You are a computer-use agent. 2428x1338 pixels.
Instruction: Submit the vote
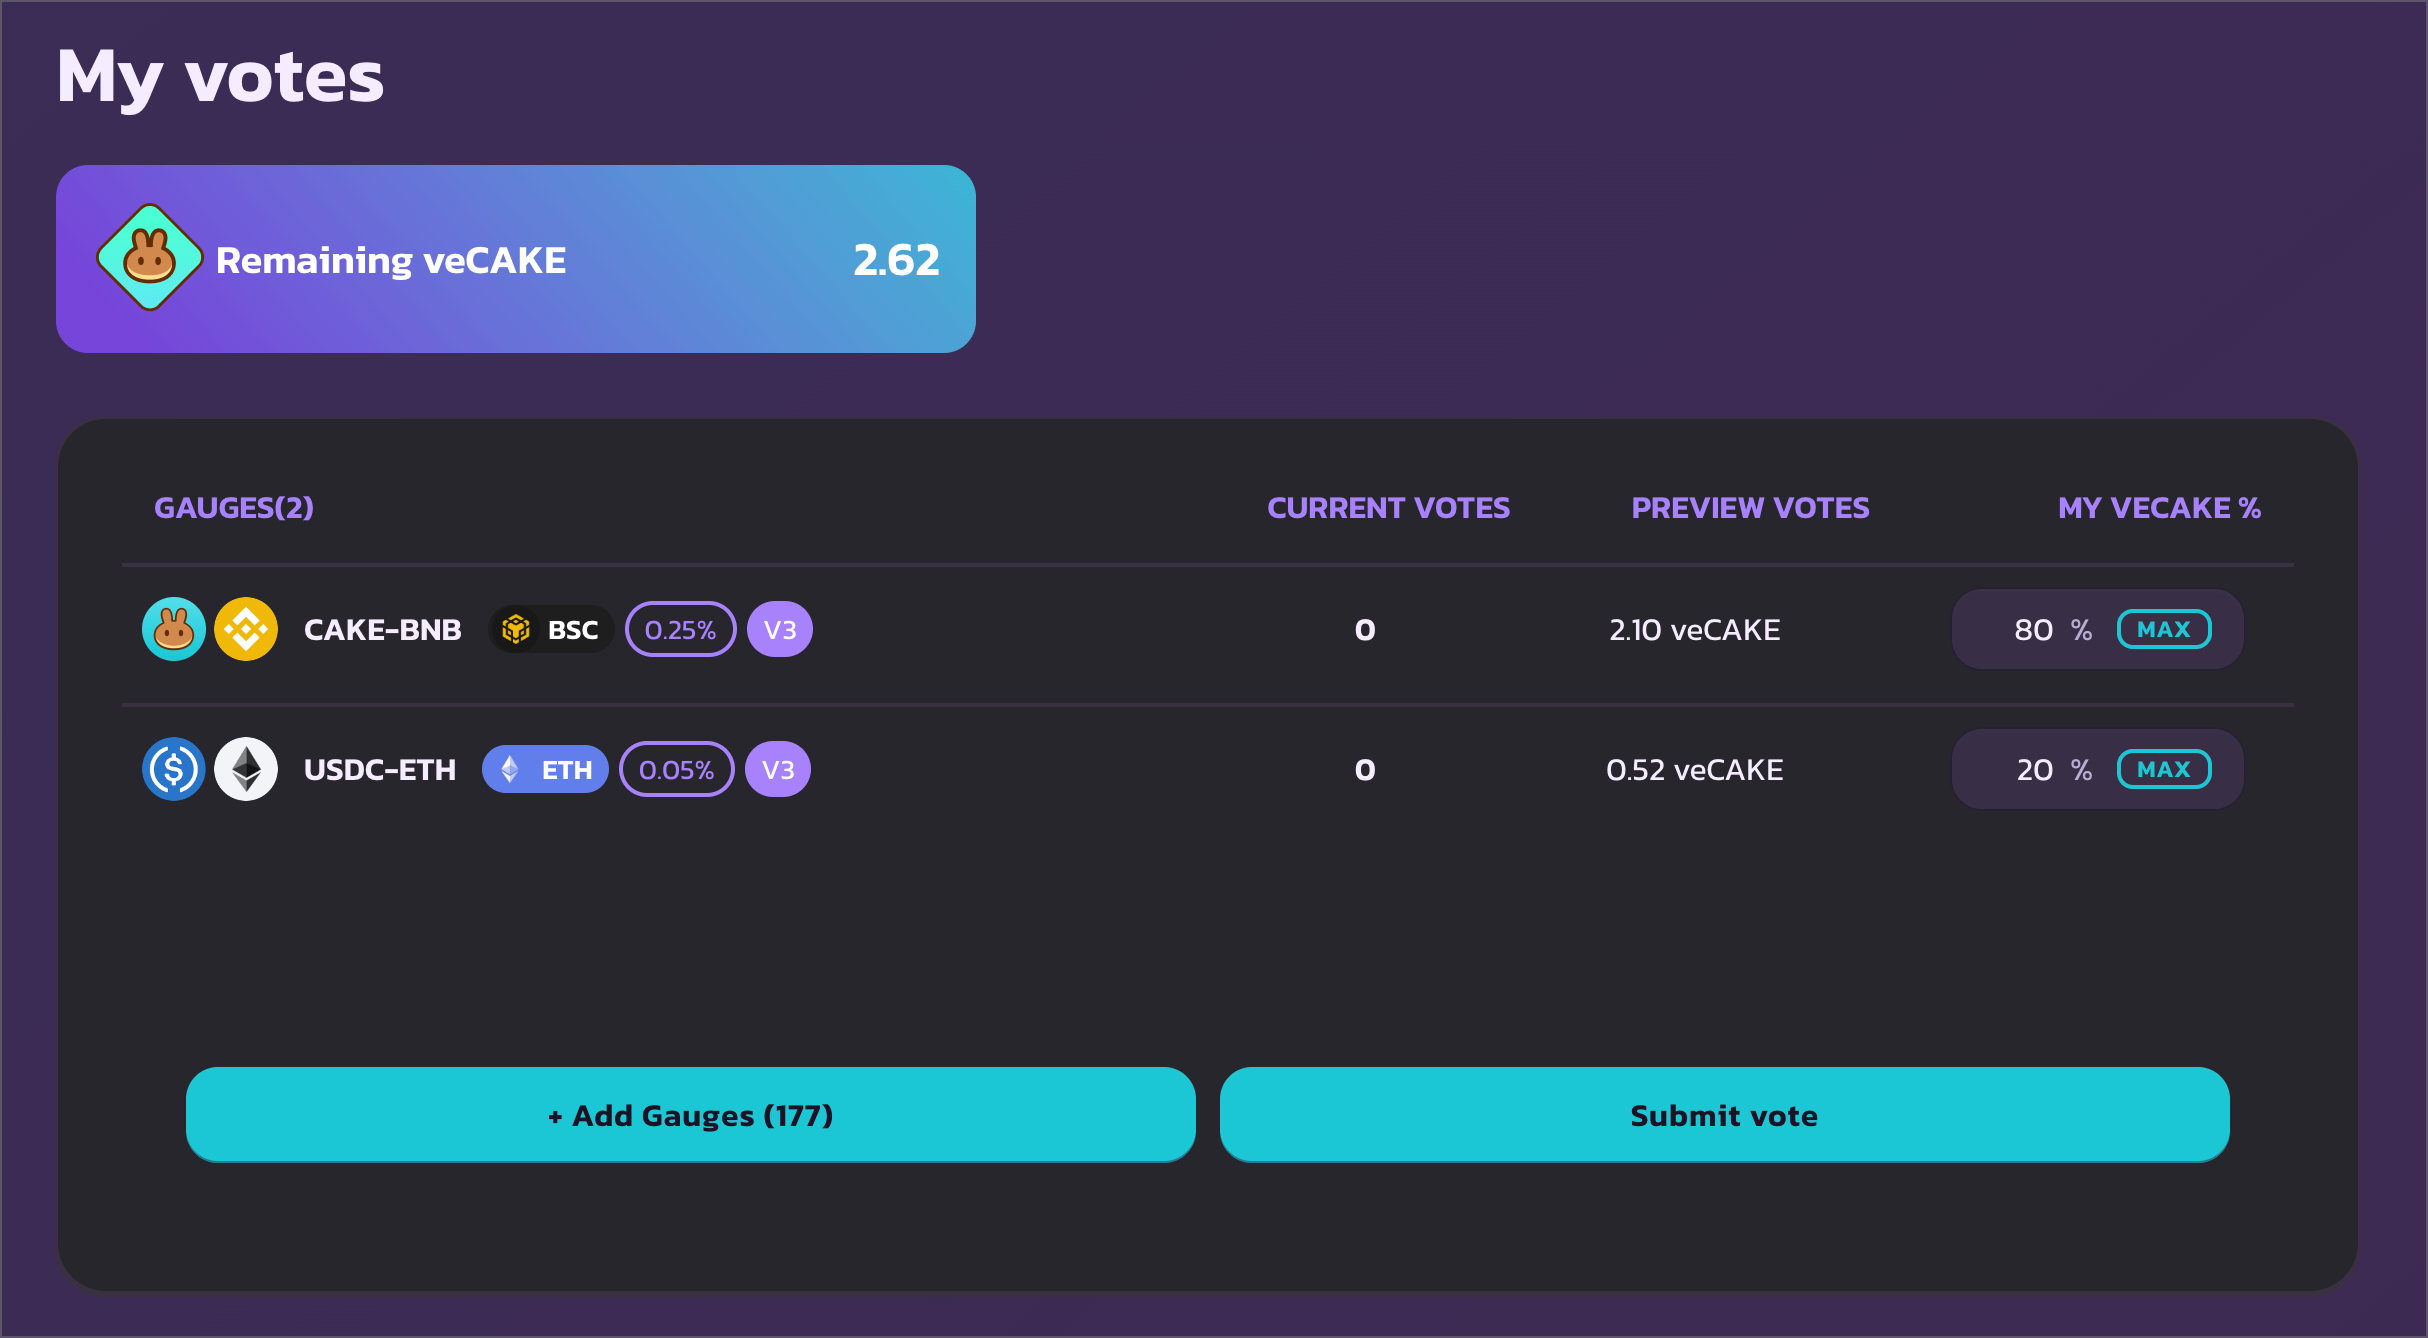click(1724, 1114)
